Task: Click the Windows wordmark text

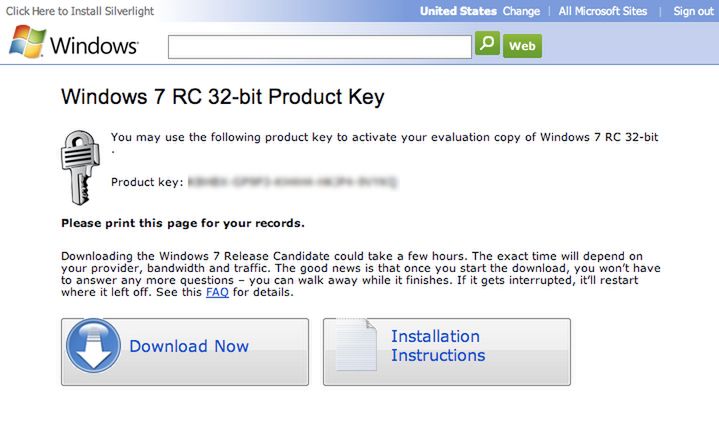Action: pyautogui.click(x=94, y=45)
